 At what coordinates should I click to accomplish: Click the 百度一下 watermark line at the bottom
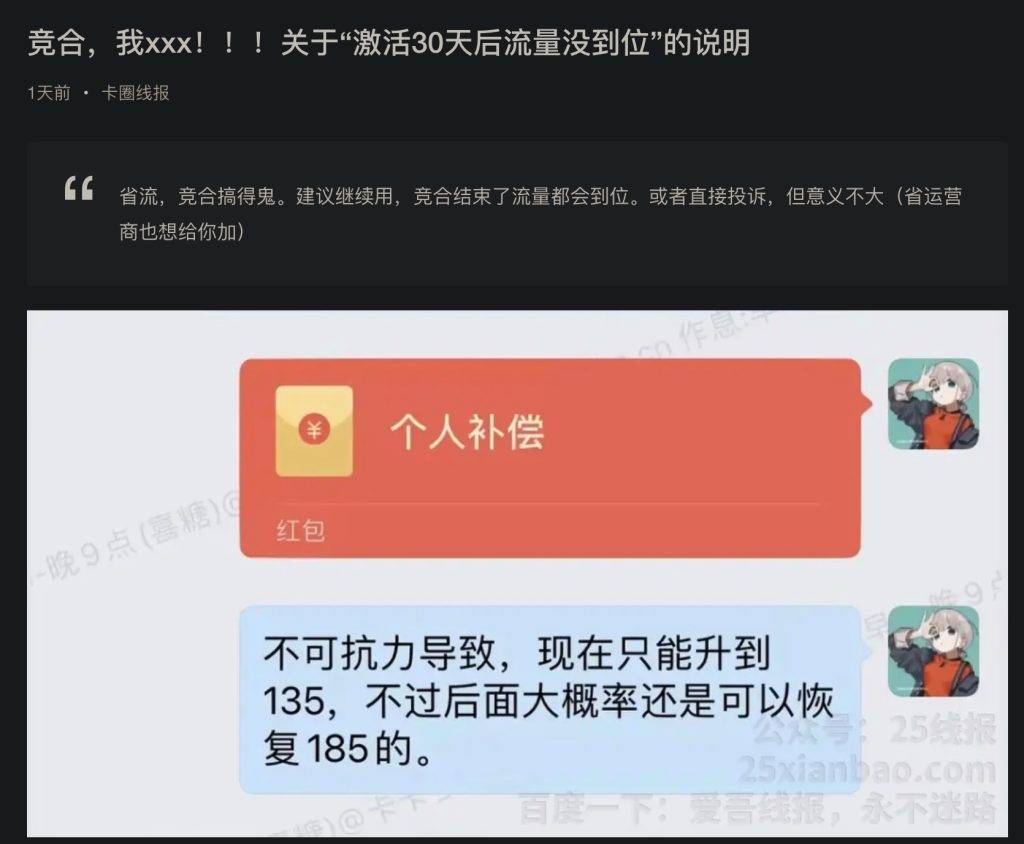[758, 809]
